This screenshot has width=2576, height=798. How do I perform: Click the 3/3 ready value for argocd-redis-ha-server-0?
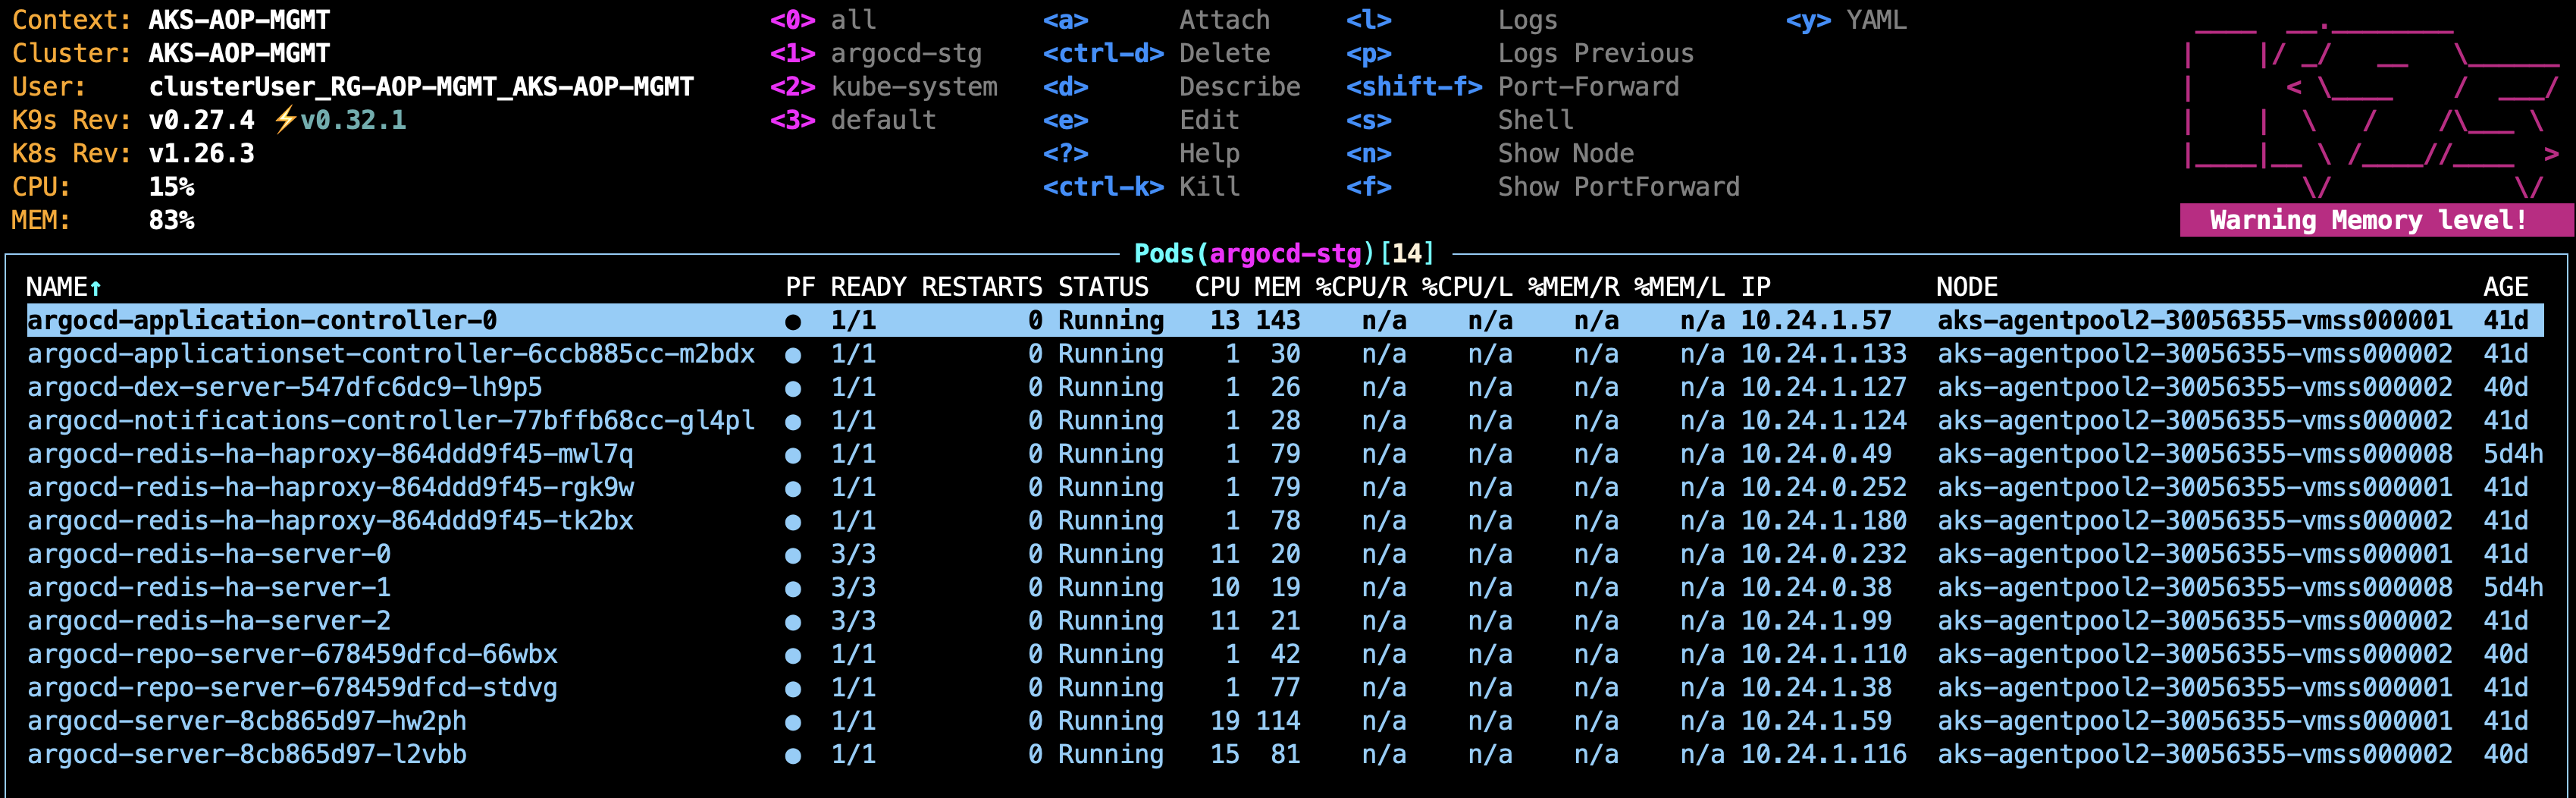pos(853,554)
